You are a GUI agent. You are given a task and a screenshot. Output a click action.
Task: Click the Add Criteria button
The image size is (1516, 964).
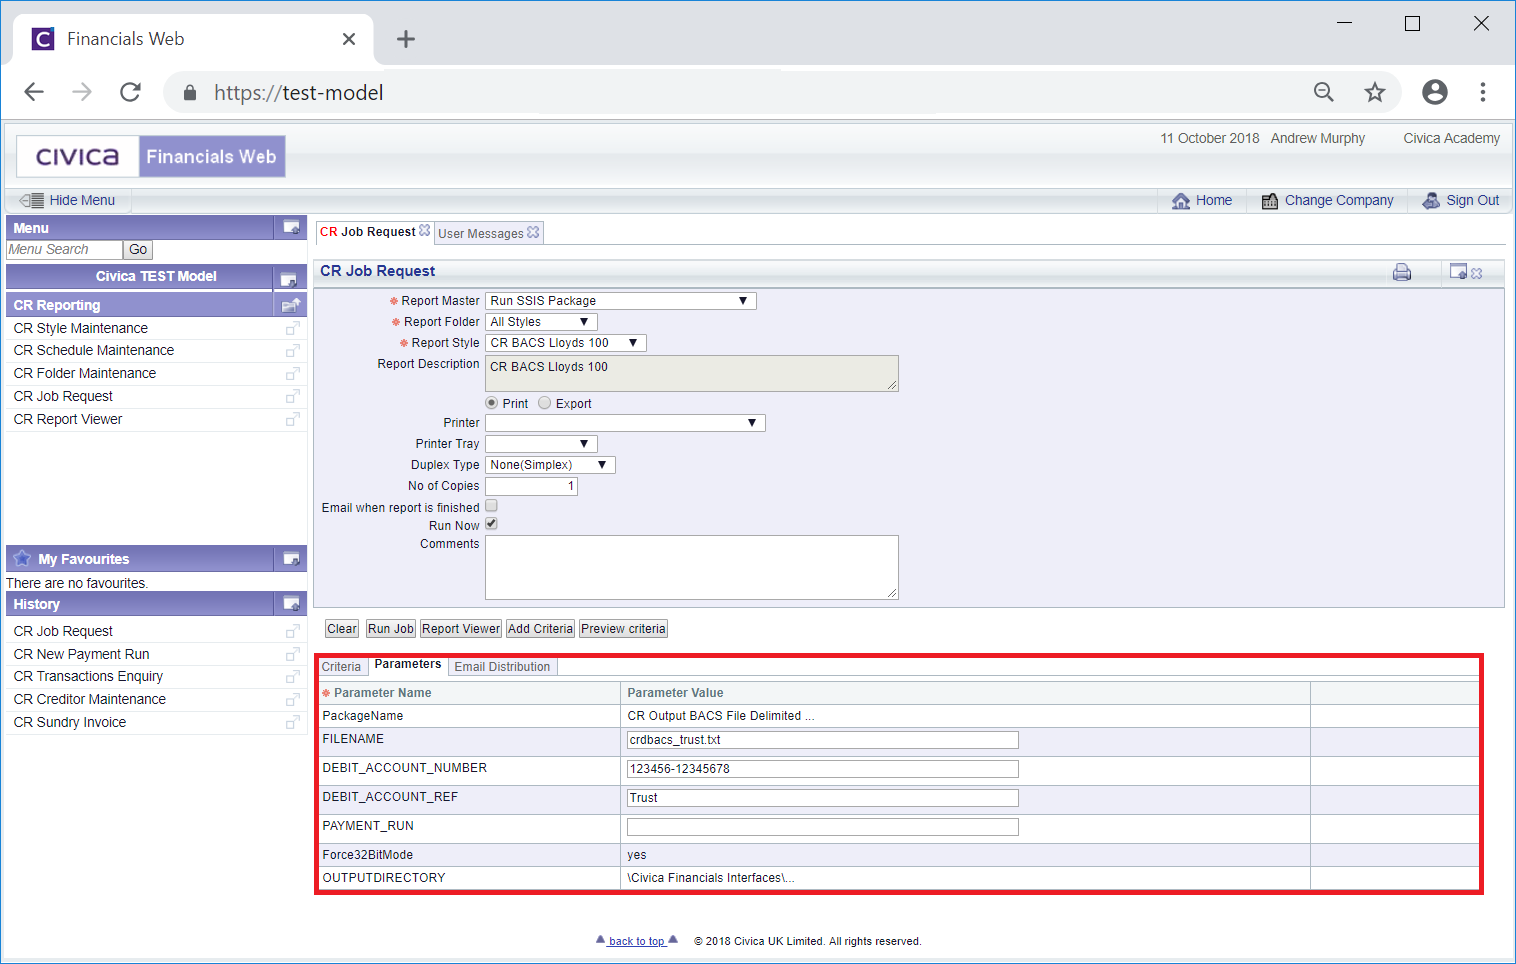click(x=540, y=629)
